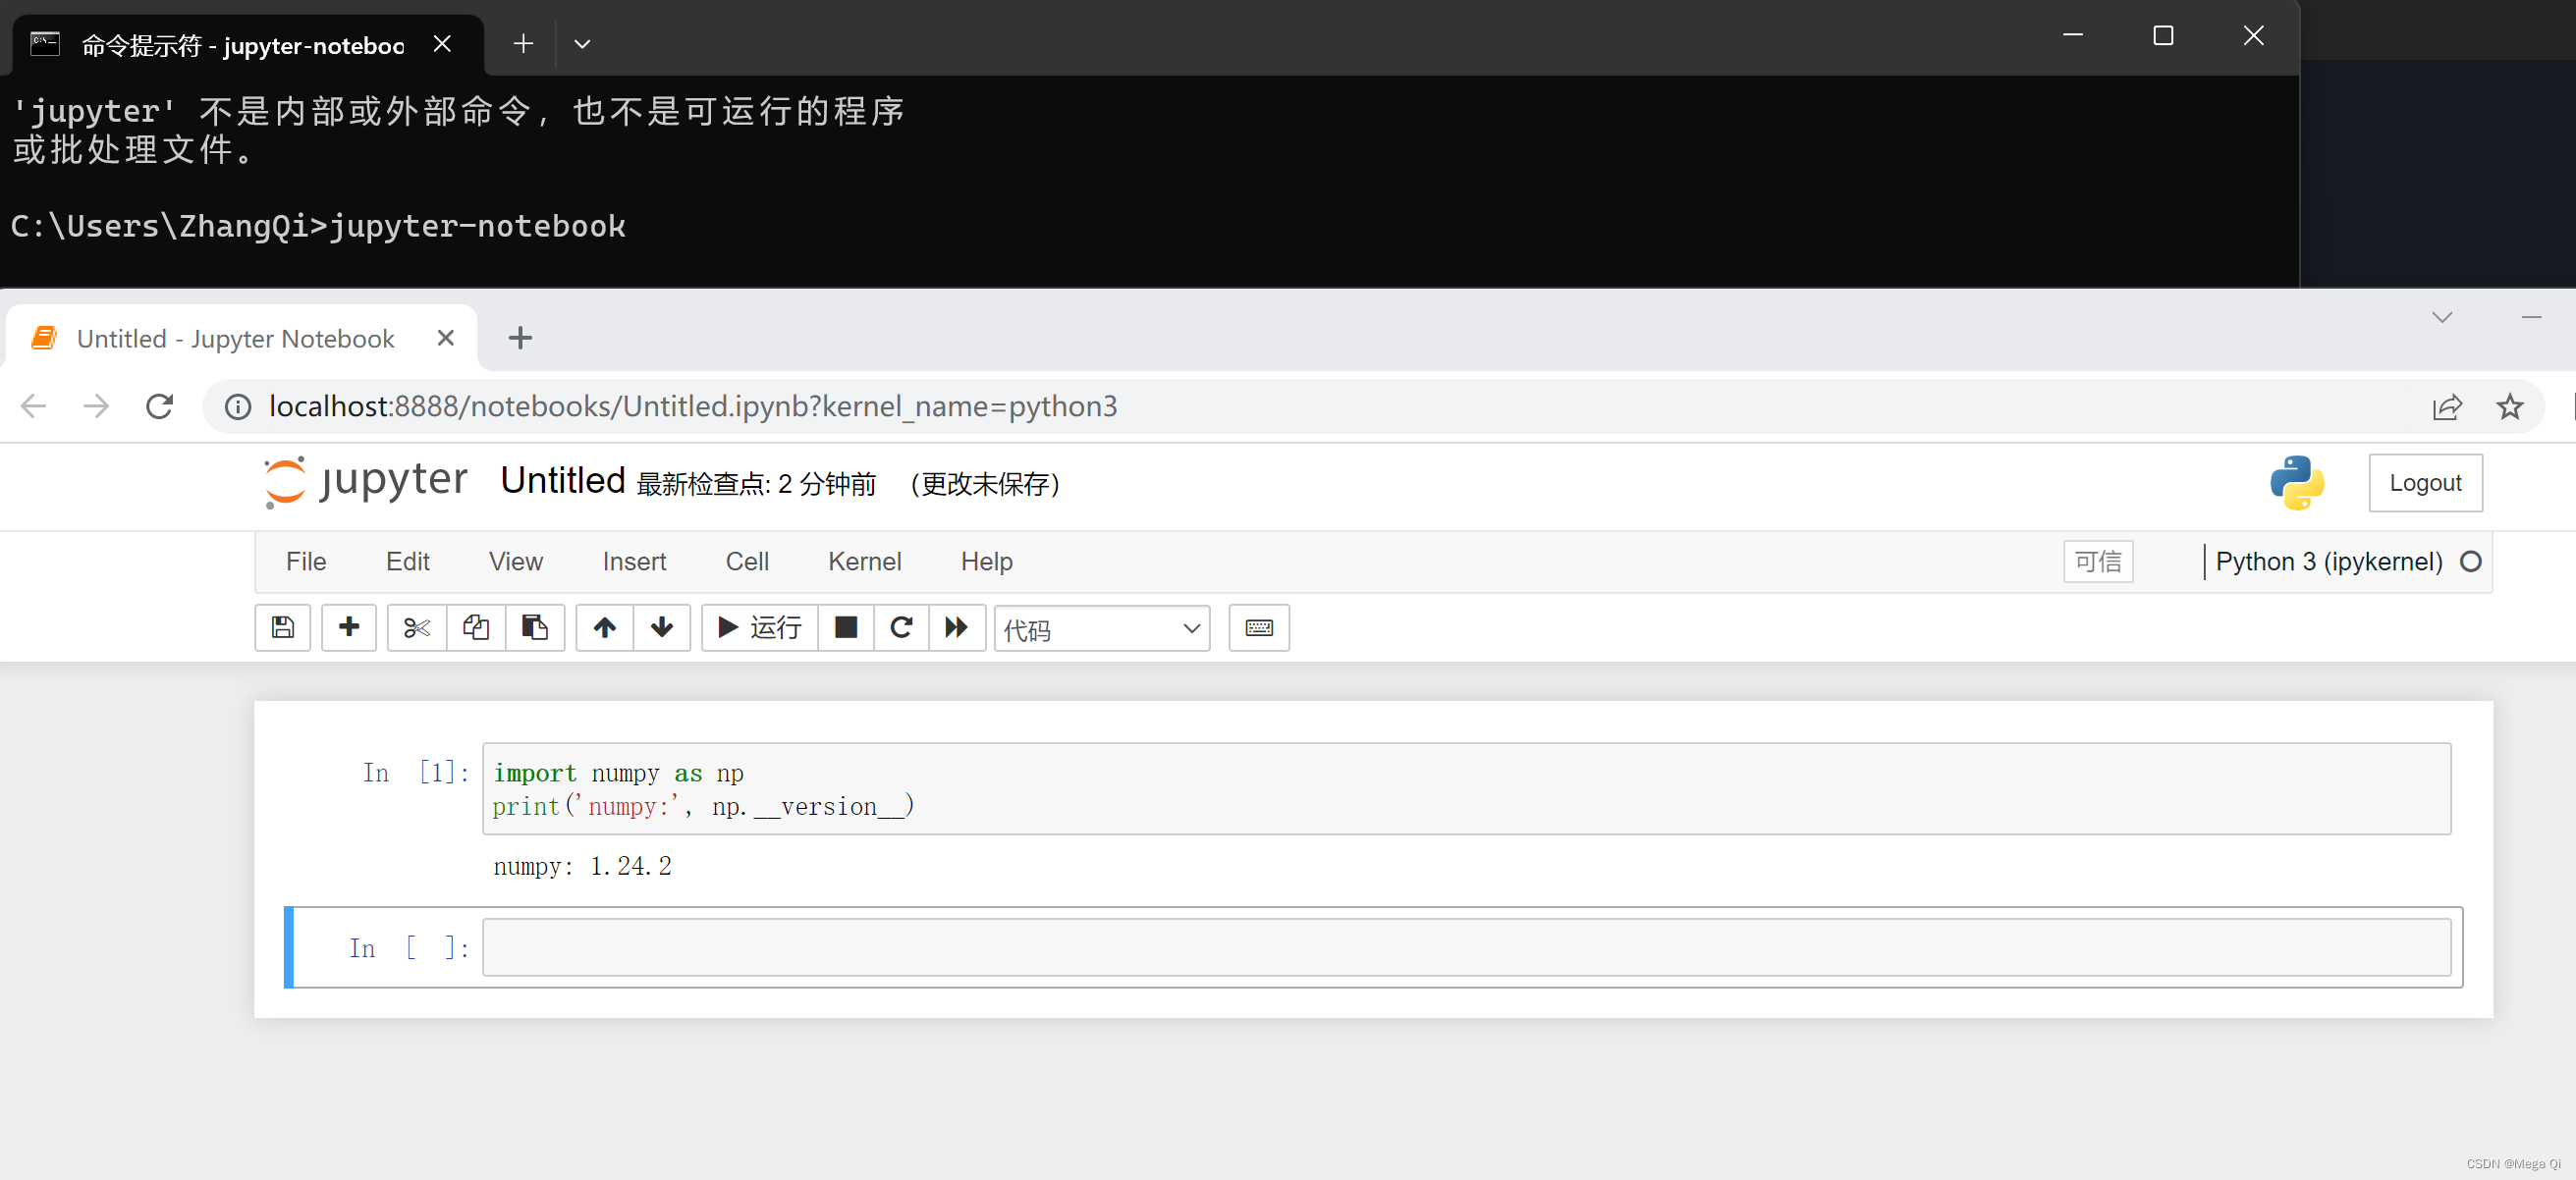Open a new browser tab with plus
The width and height of the screenshot is (2576, 1180).
click(520, 338)
